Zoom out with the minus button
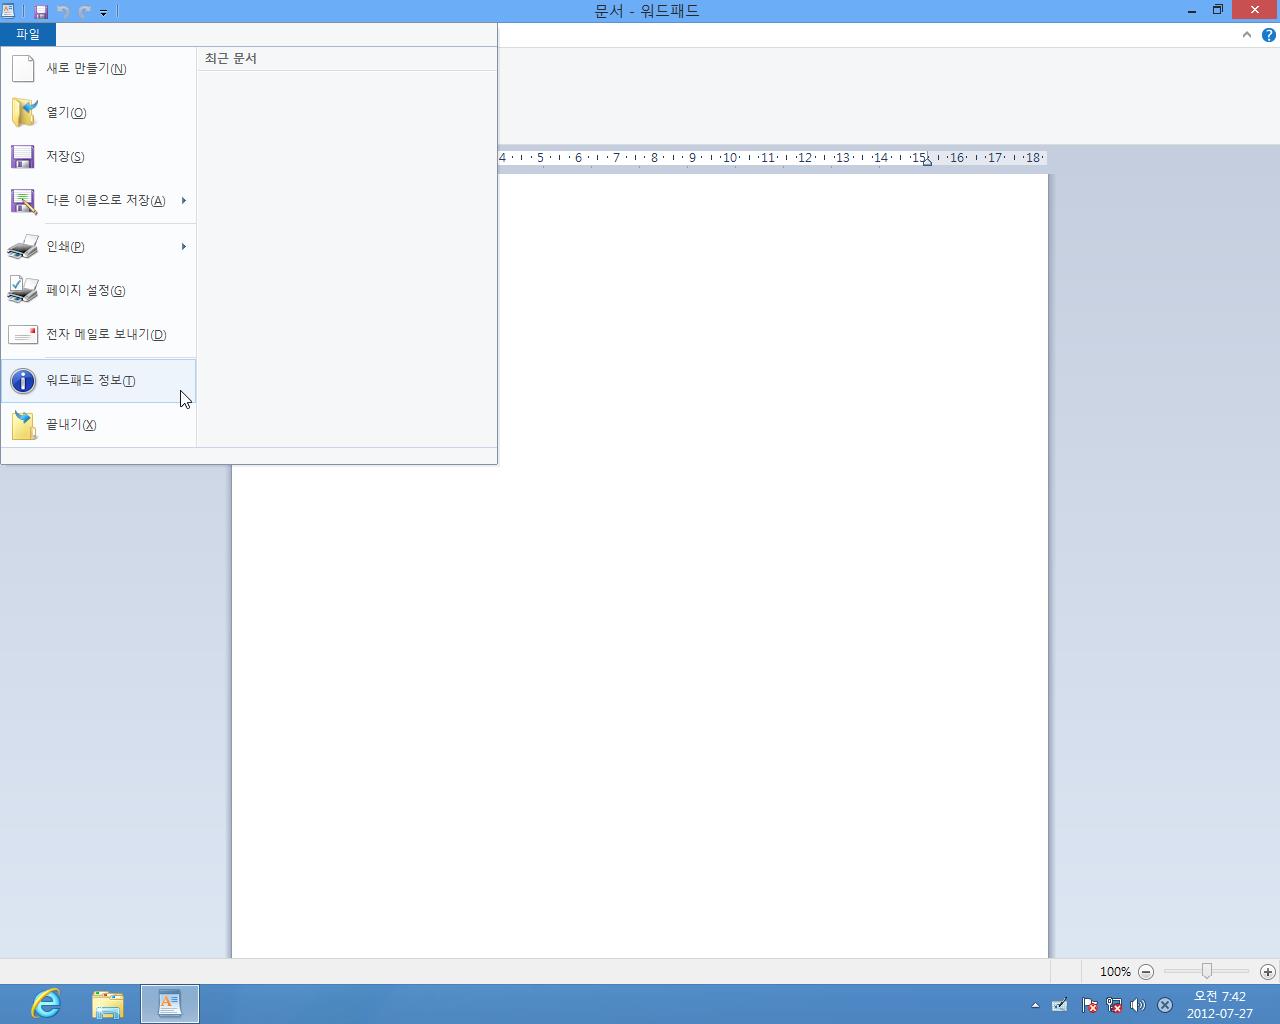 (1146, 972)
